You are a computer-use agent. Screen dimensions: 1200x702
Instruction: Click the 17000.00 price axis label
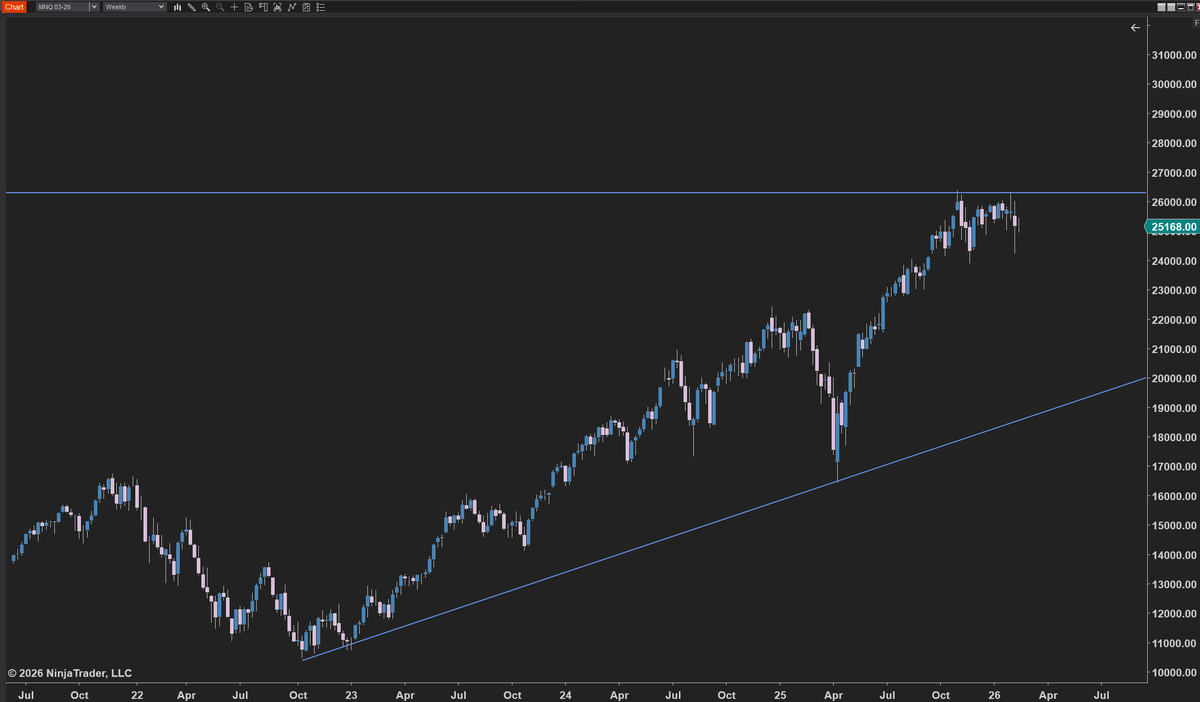click(x=1174, y=467)
